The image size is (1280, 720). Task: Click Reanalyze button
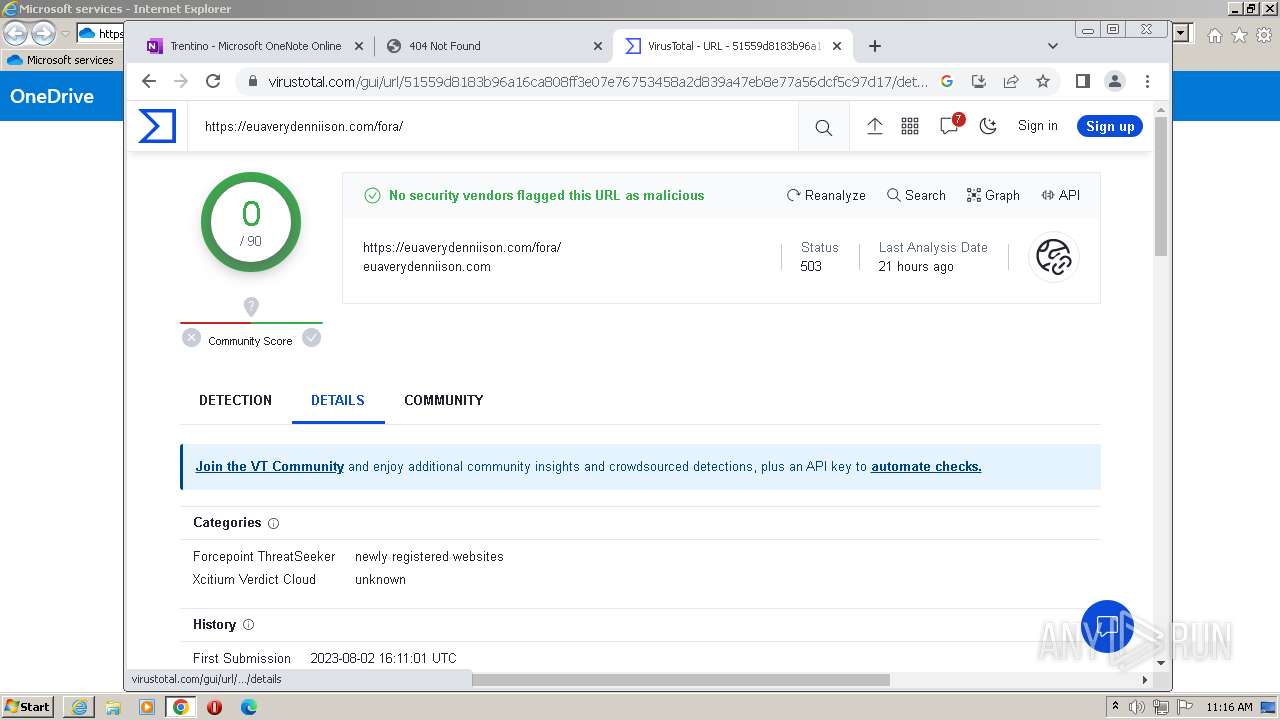pos(826,195)
